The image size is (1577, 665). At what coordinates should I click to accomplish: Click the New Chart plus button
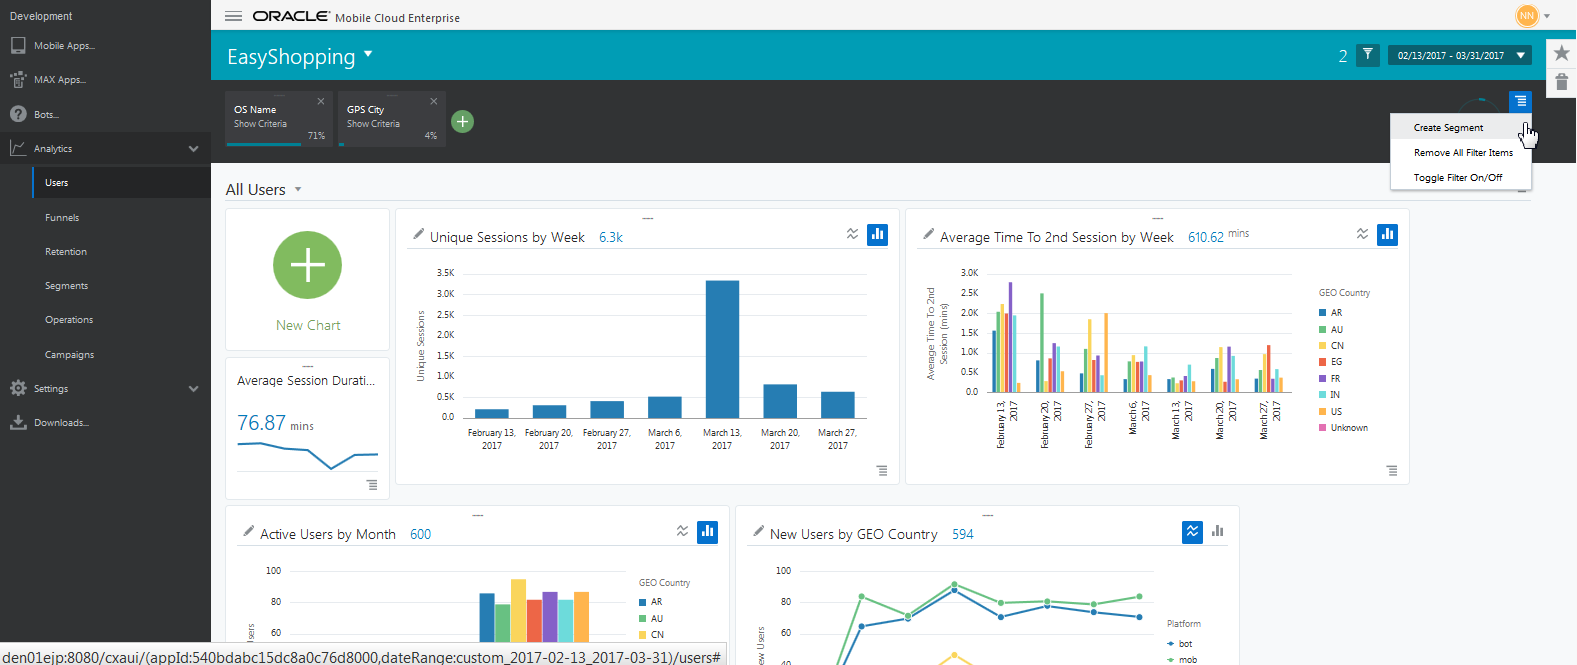pos(307,265)
